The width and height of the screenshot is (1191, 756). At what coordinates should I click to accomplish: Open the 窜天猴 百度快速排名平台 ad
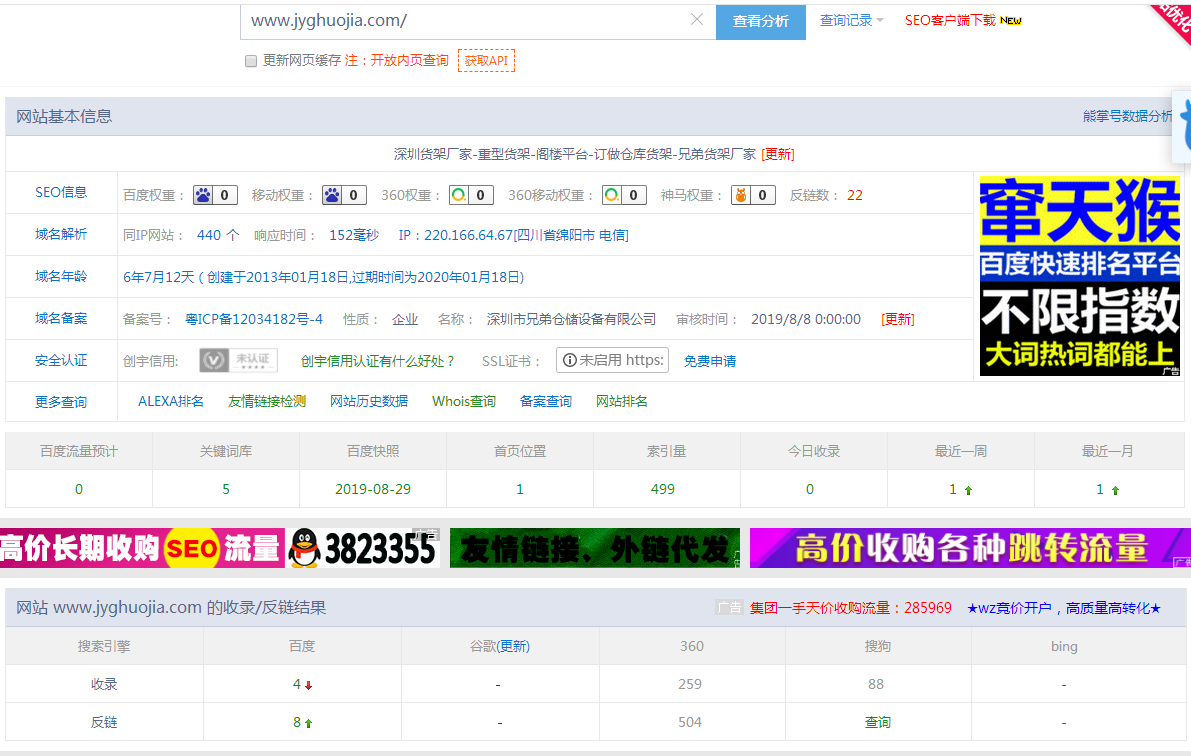1079,276
